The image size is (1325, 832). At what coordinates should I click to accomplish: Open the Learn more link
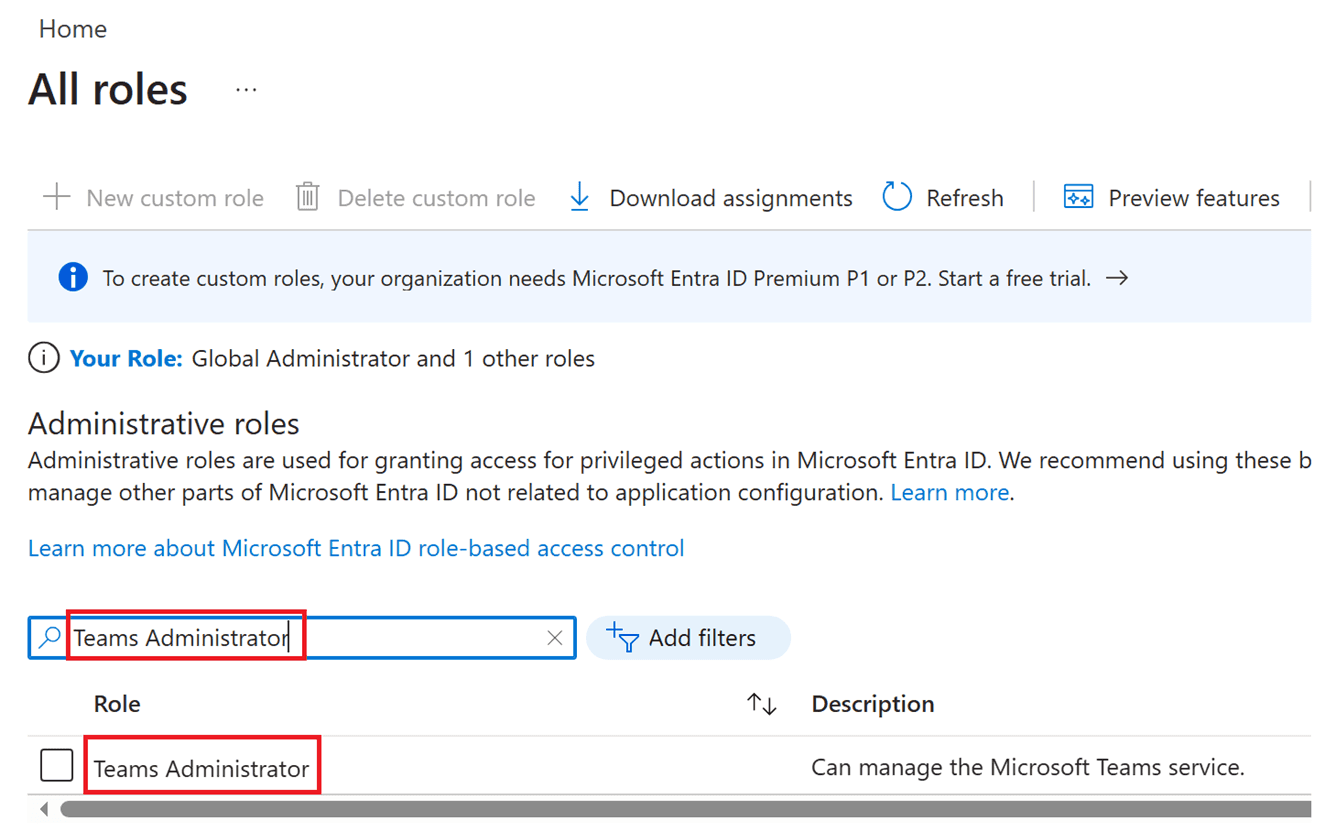[x=949, y=492]
